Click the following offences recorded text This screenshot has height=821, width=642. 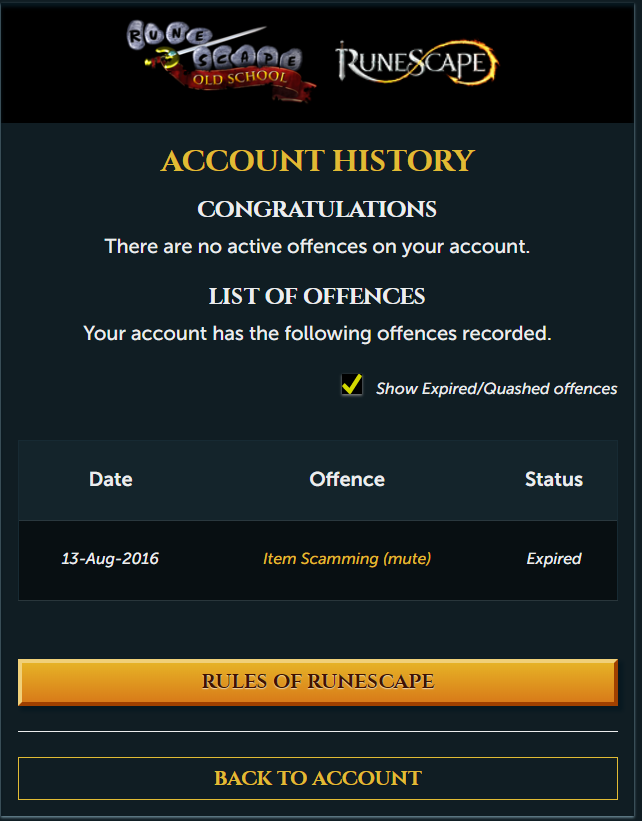317,334
